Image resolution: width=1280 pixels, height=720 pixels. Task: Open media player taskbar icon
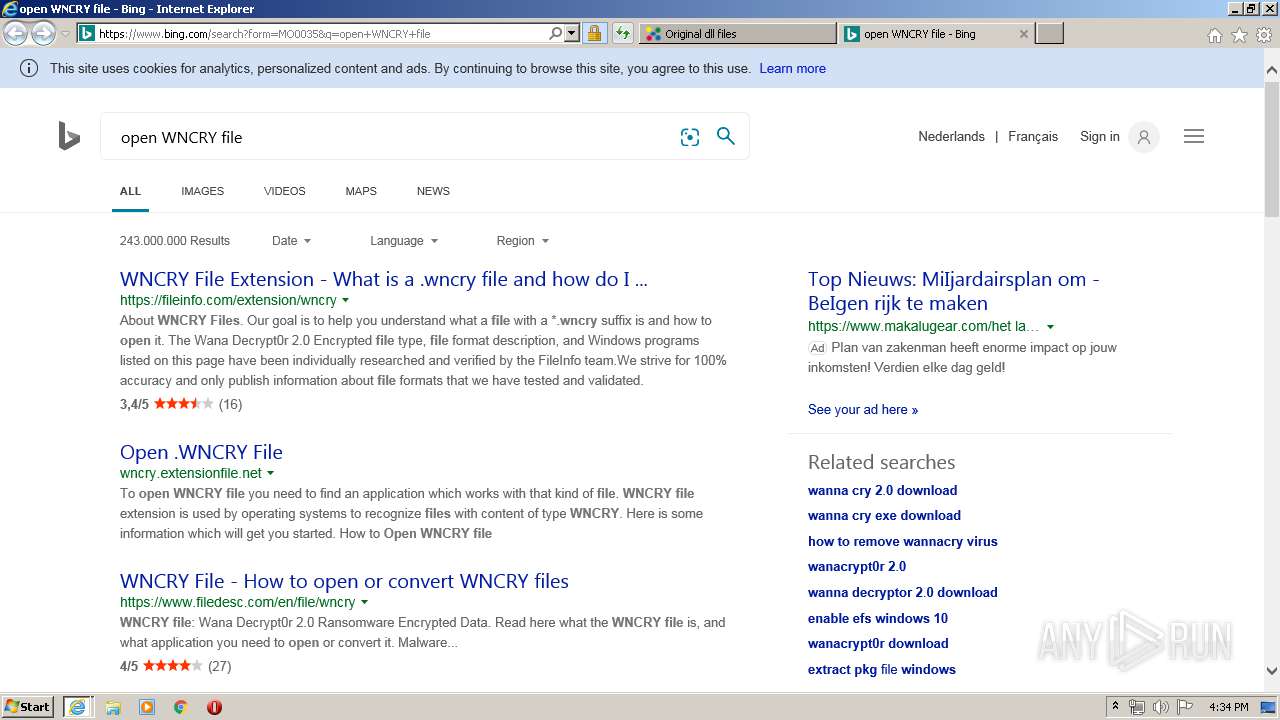coord(147,707)
